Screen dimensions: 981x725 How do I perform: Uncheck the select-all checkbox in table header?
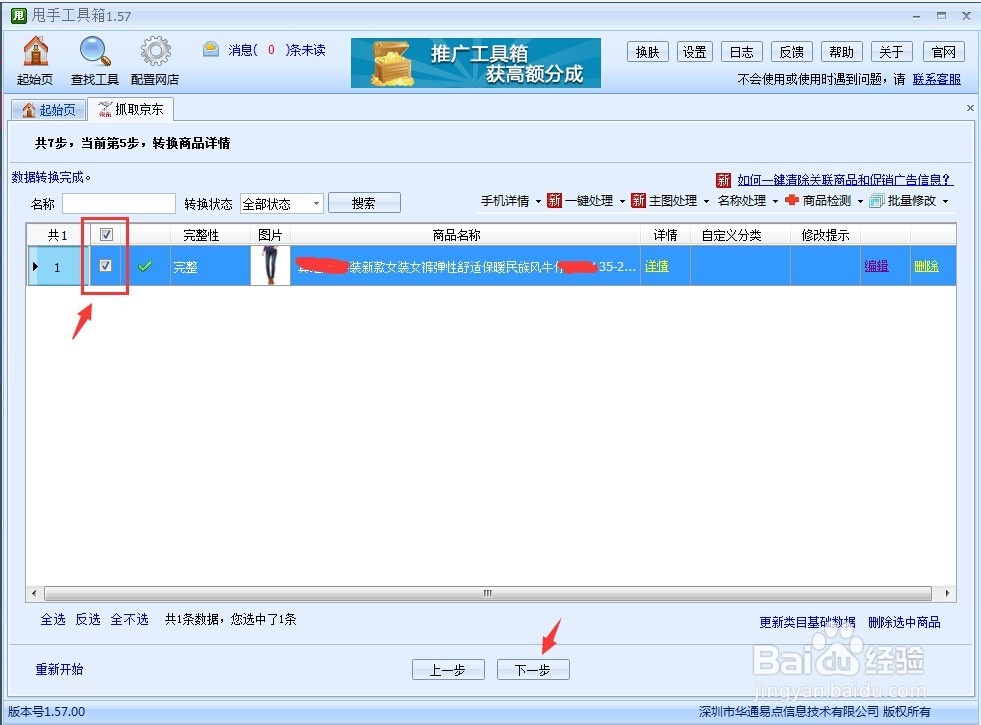pyautogui.click(x=105, y=233)
